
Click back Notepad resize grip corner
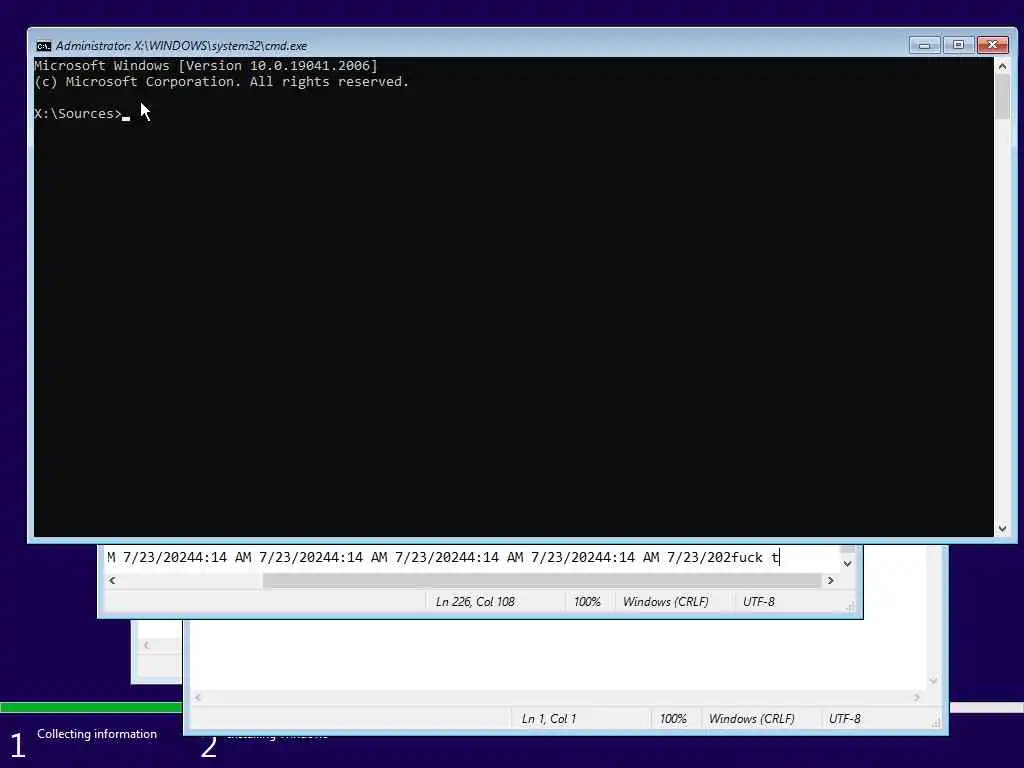click(x=936, y=724)
